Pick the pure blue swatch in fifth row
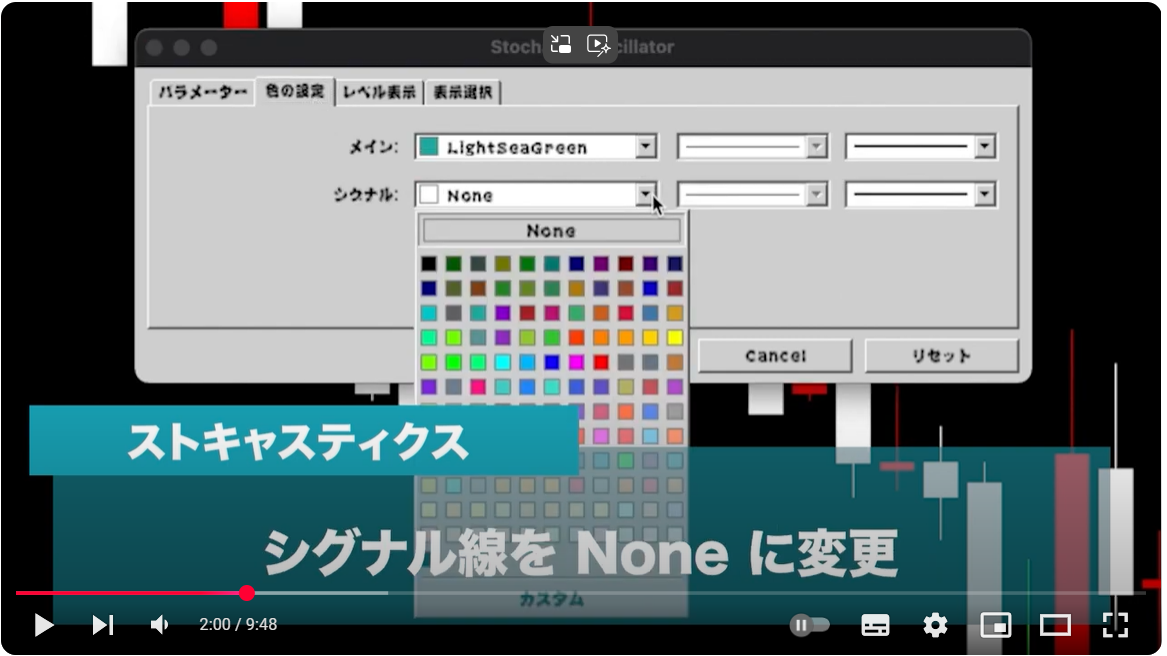The width and height of the screenshot is (1167, 656). coord(551,362)
